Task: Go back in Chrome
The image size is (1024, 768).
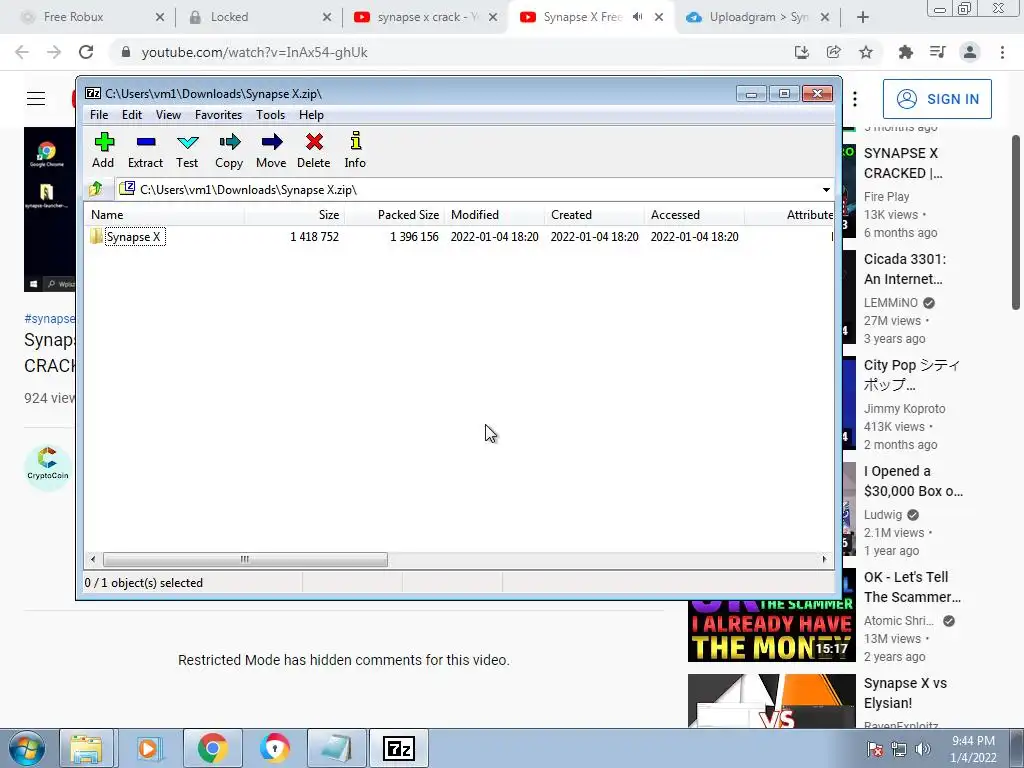Action: pos(22,52)
